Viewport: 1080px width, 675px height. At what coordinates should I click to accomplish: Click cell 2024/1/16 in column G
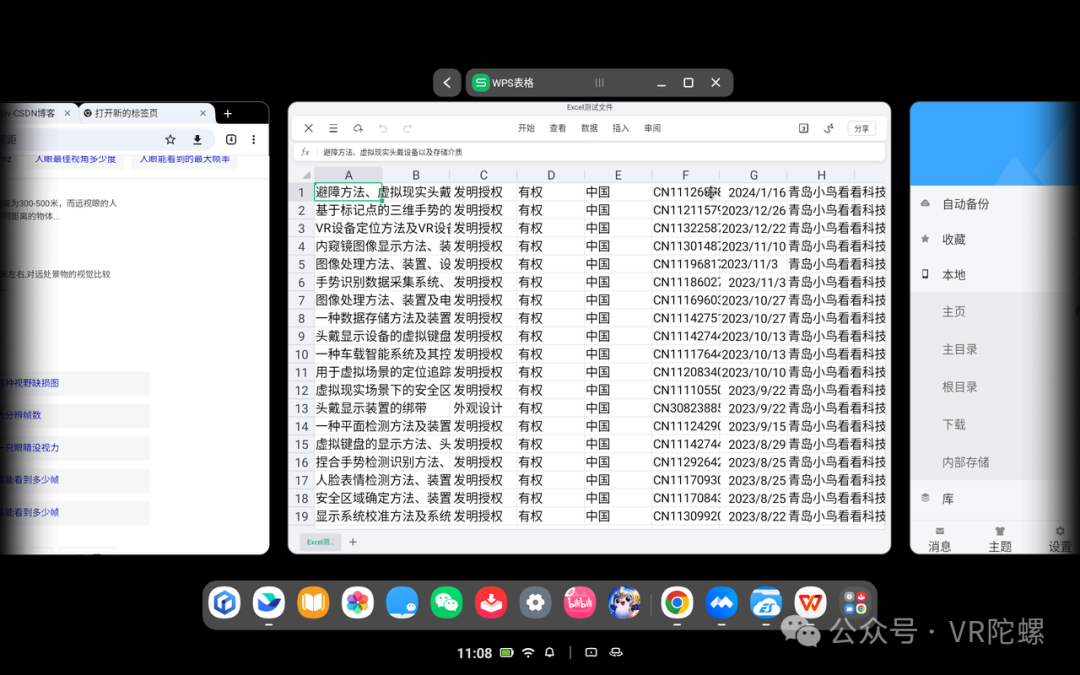pos(754,192)
